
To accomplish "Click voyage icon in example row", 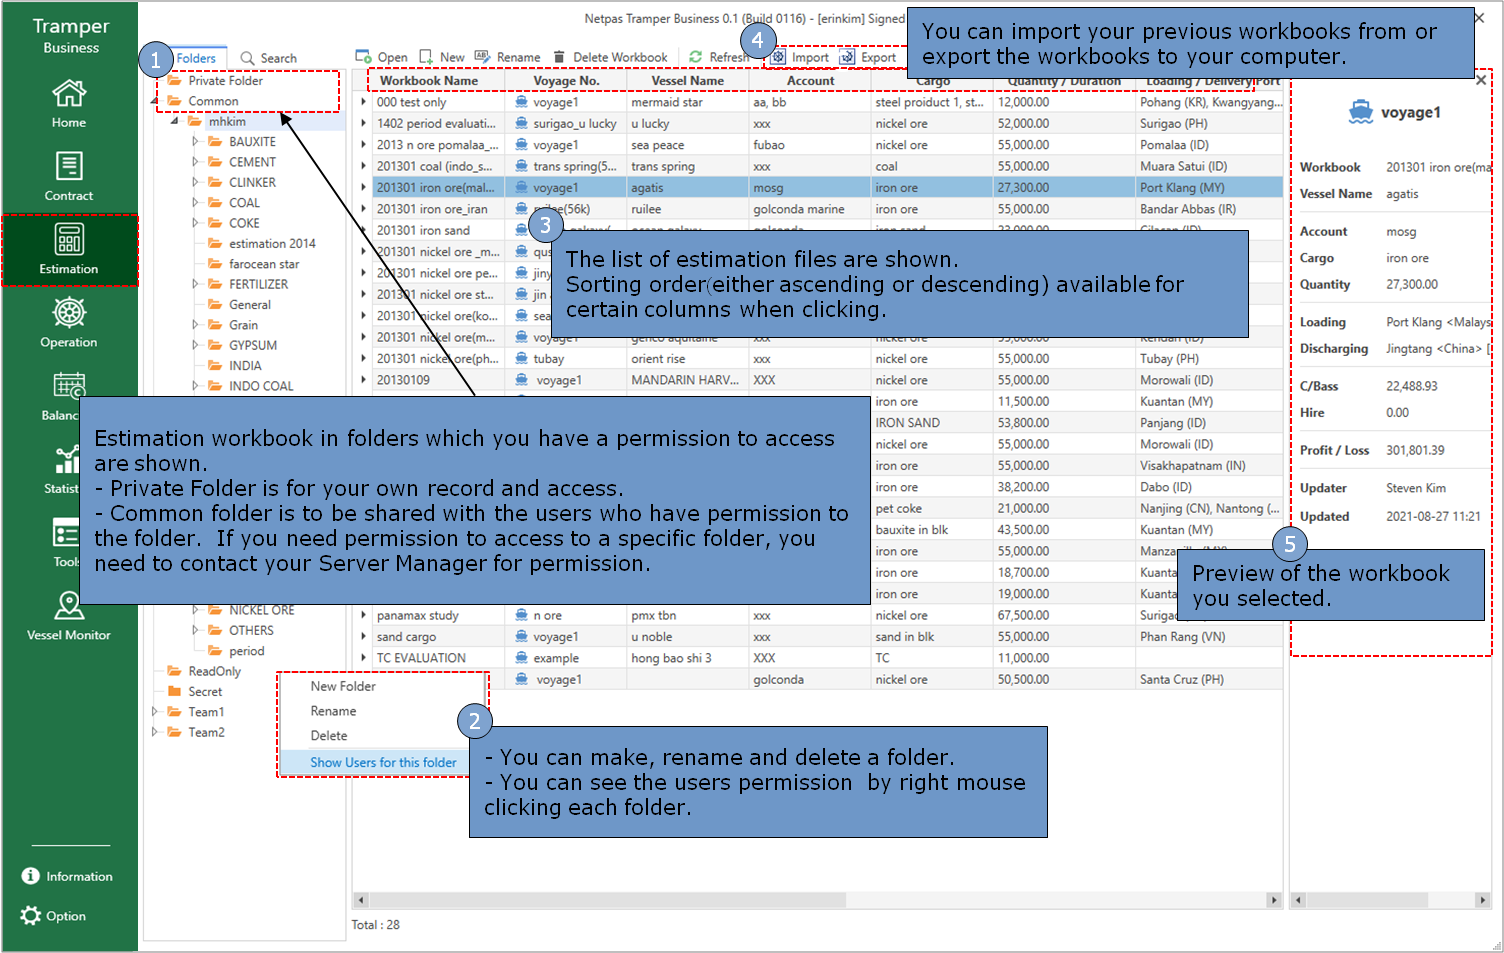I will (x=521, y=658).
